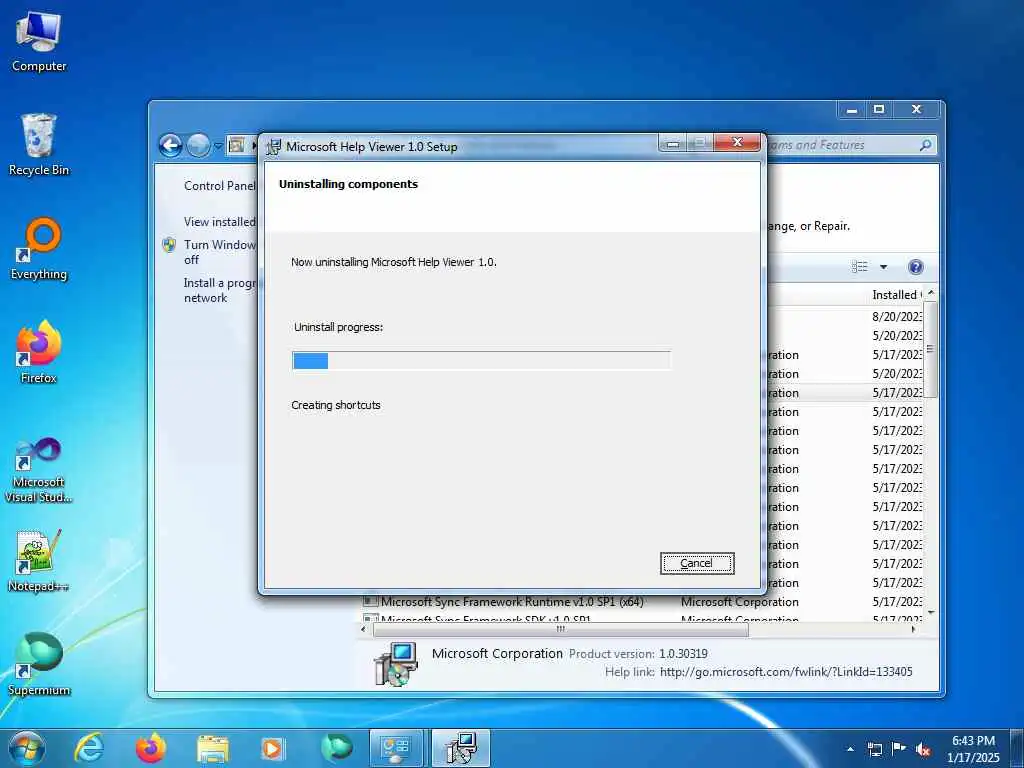Click the vertical scrollbar thumb of program list

[931, 349]
